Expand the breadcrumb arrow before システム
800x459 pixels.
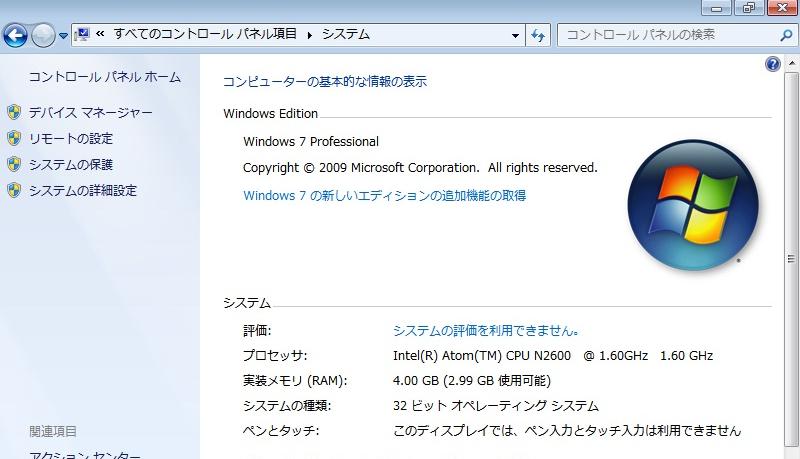310,35
